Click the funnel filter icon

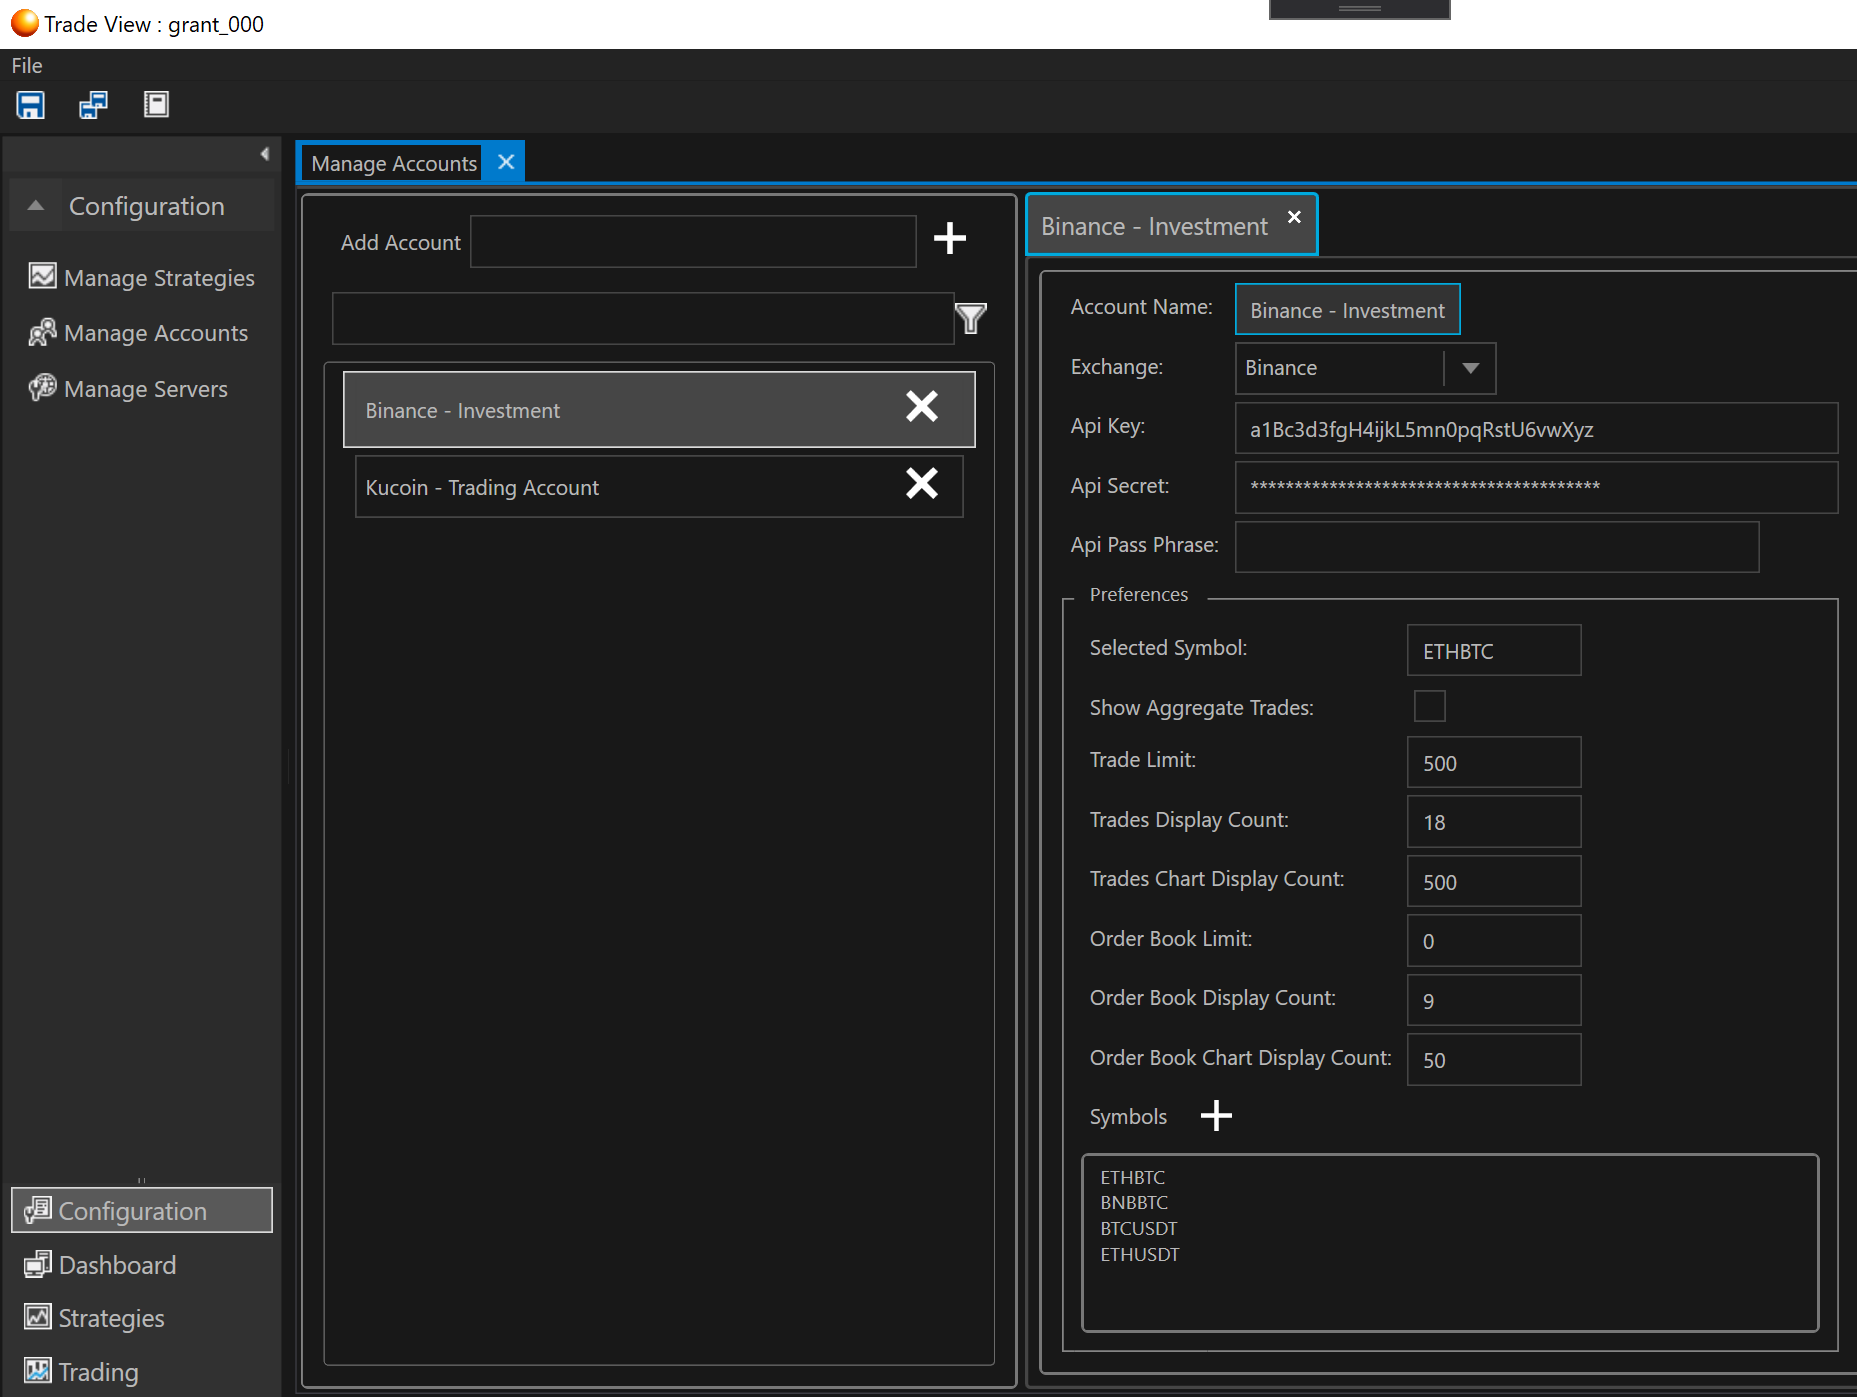point(970,318)
